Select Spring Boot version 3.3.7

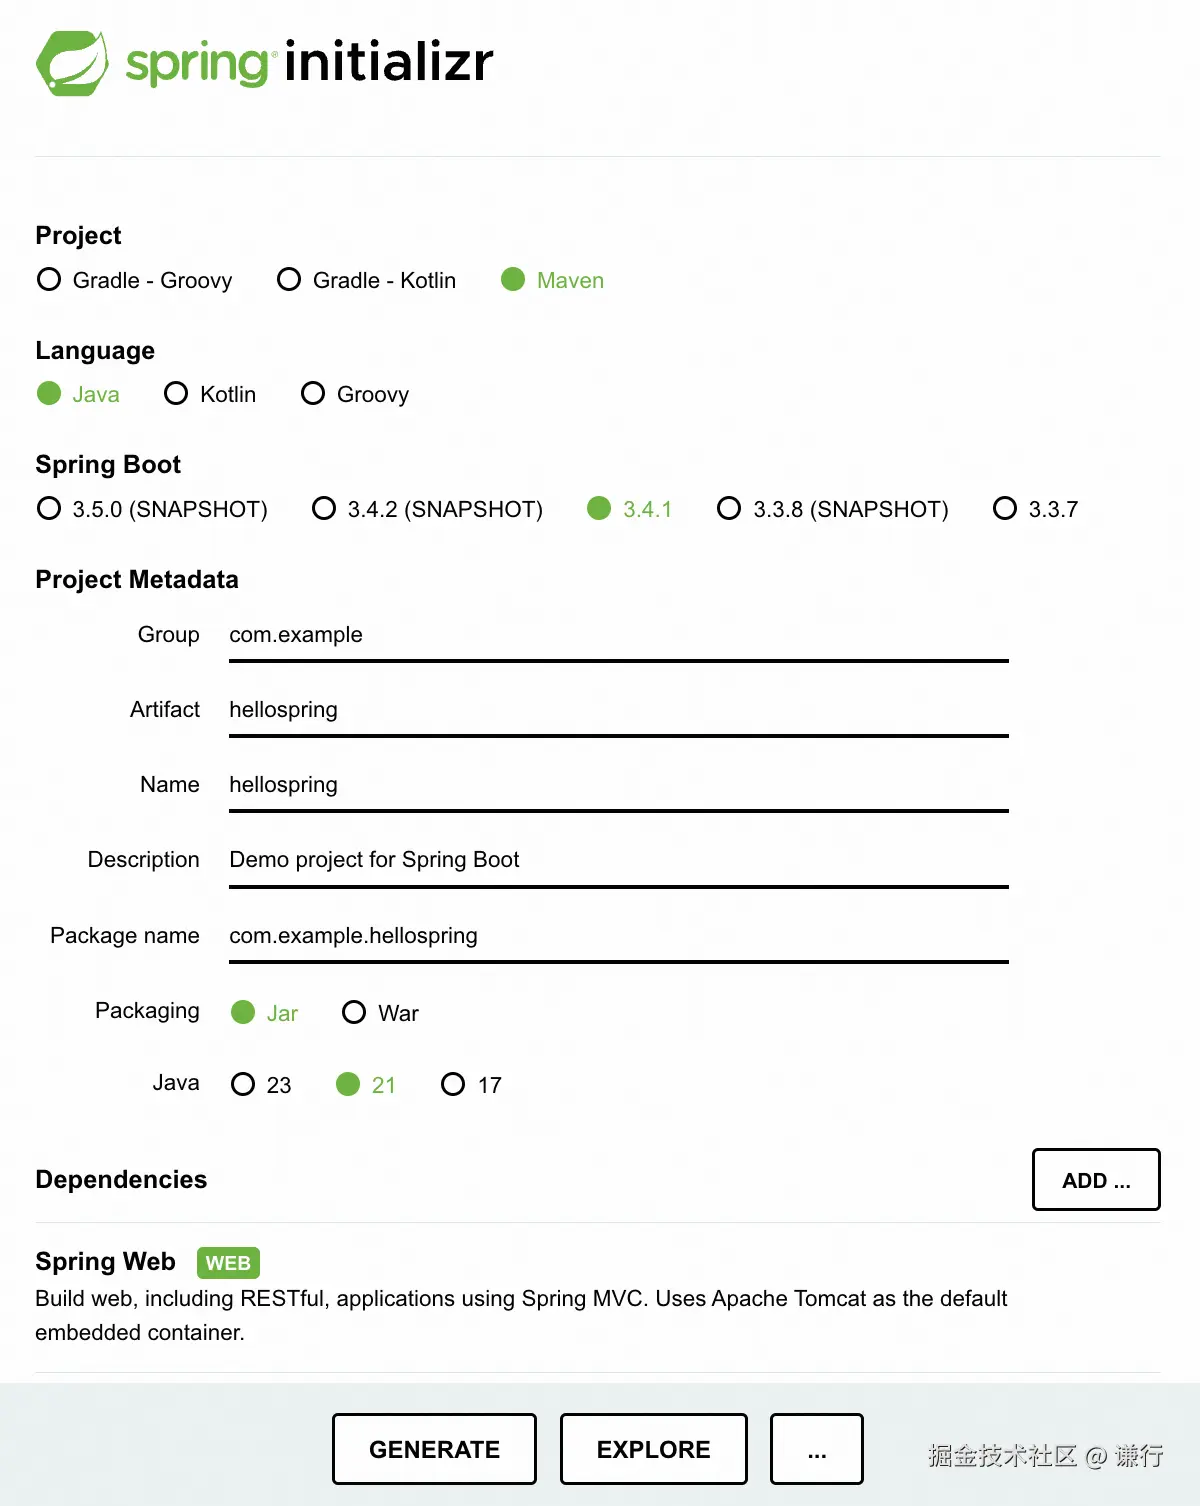1005,509
